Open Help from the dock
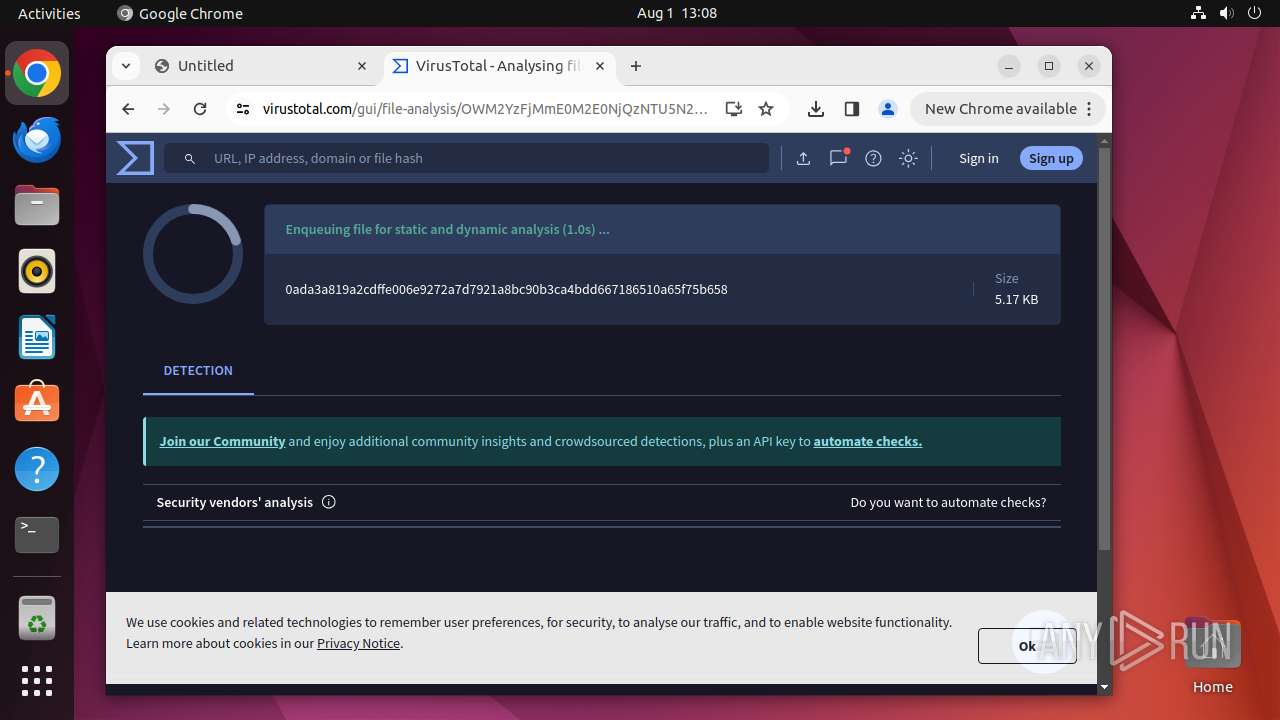Screen dimensions: 1280x720 tap(37, 469)
